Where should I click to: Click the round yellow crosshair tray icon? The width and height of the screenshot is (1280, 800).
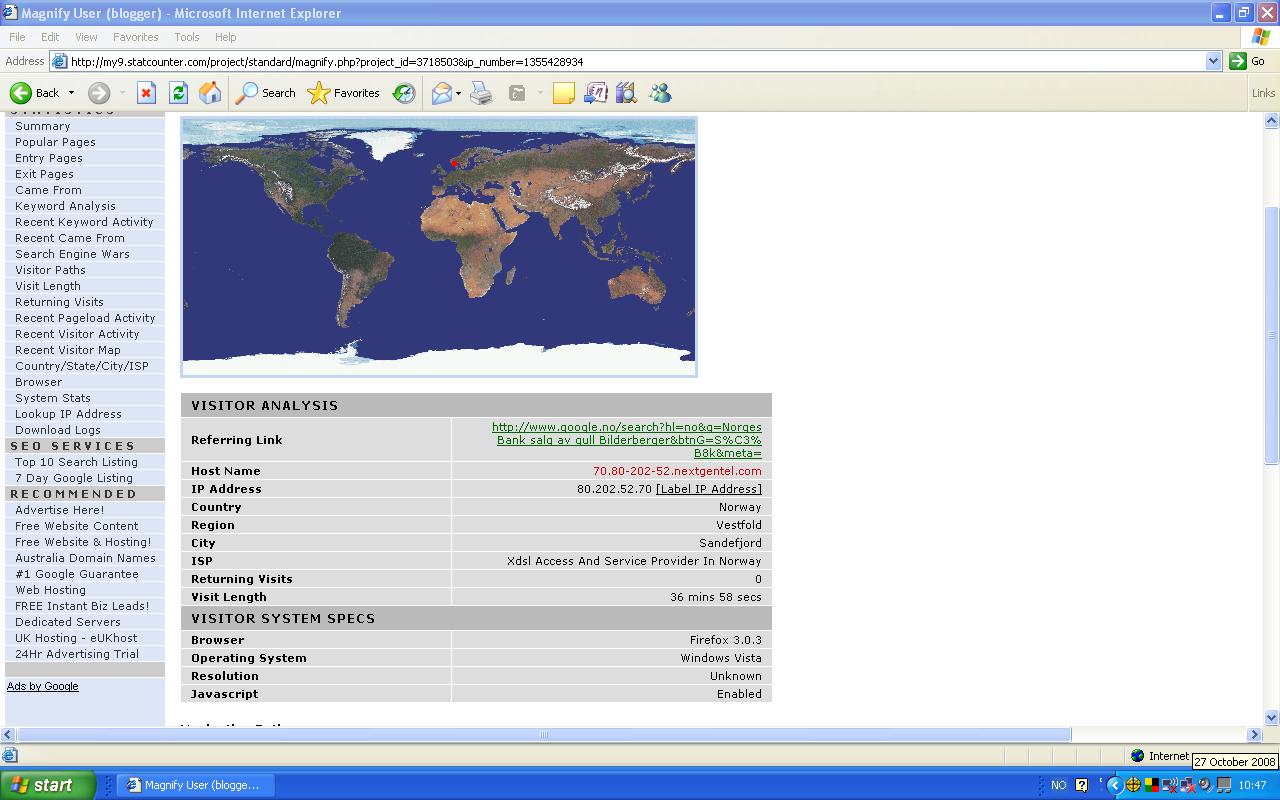point(1133,785)
